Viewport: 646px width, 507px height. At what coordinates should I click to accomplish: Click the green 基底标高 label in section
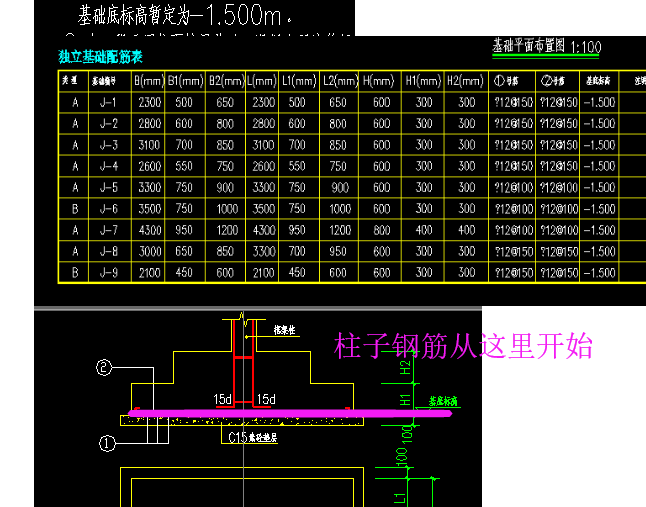[x=443, y=401]
